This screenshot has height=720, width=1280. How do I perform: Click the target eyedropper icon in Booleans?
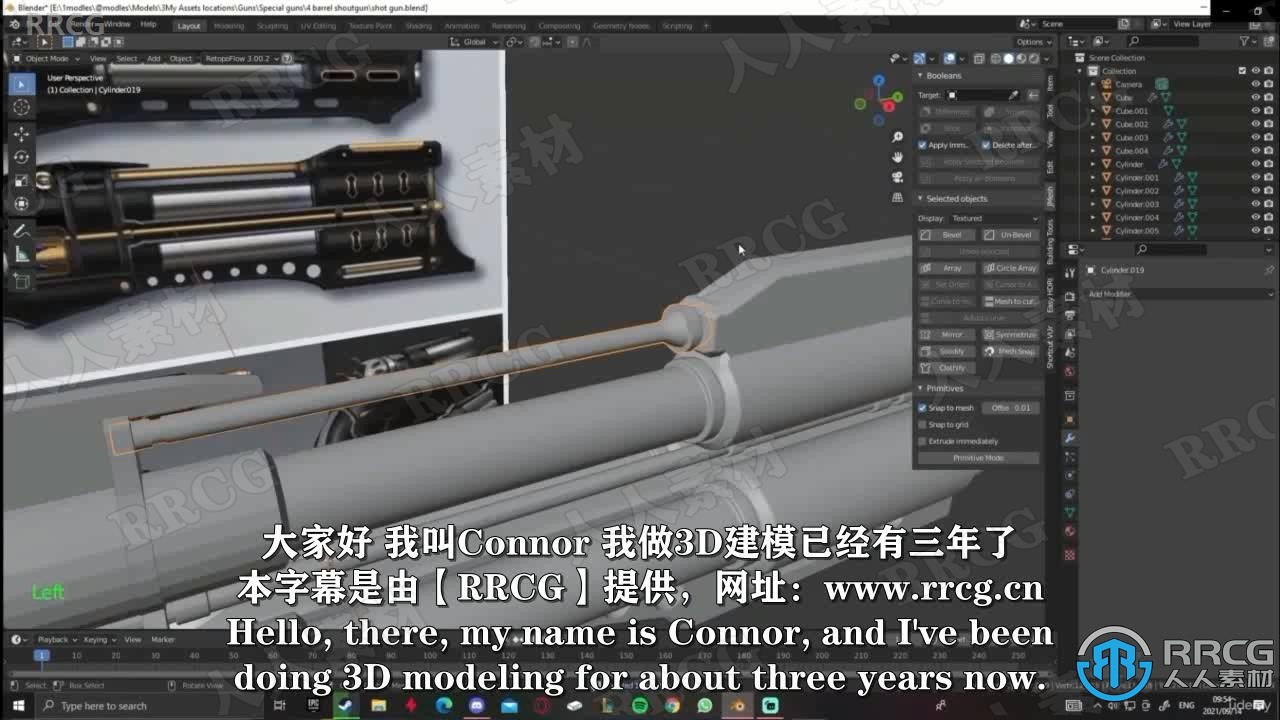coord(1013,95)
